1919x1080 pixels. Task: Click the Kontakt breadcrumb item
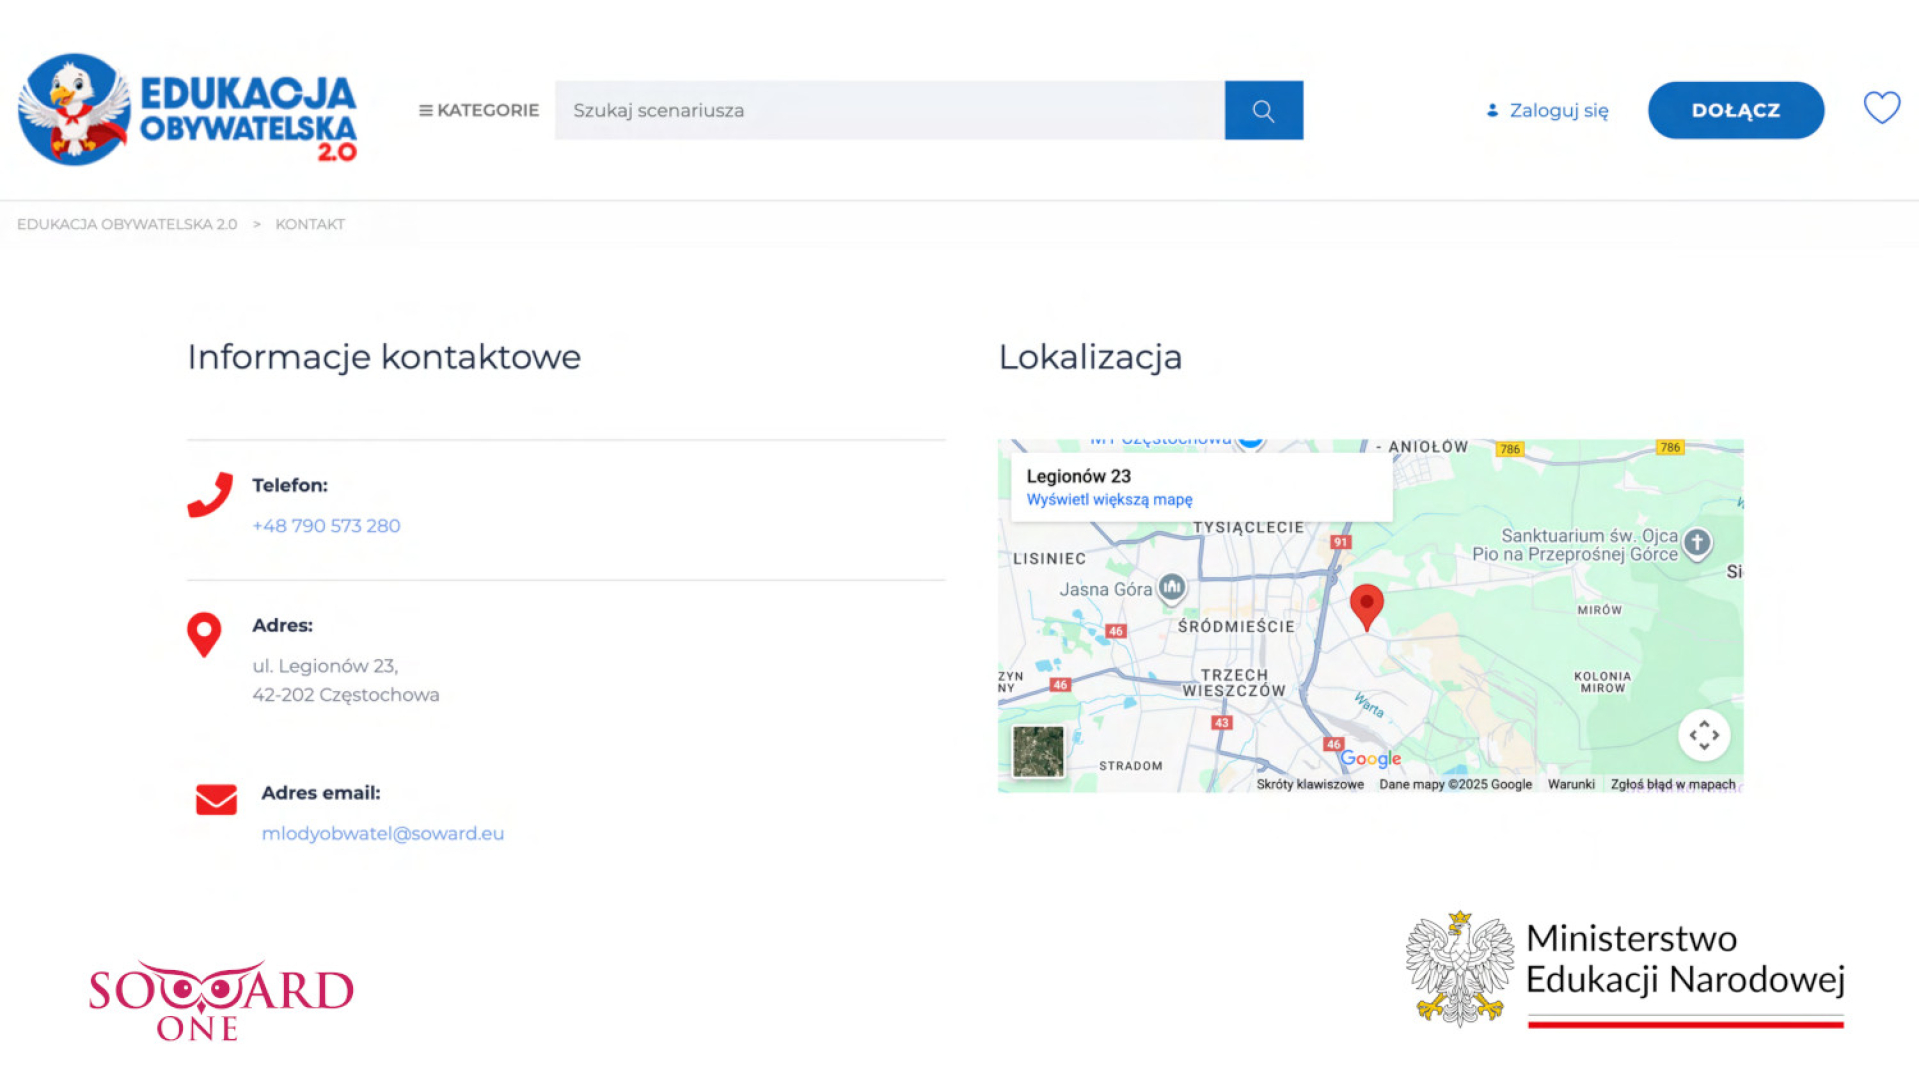click(310, 224)
